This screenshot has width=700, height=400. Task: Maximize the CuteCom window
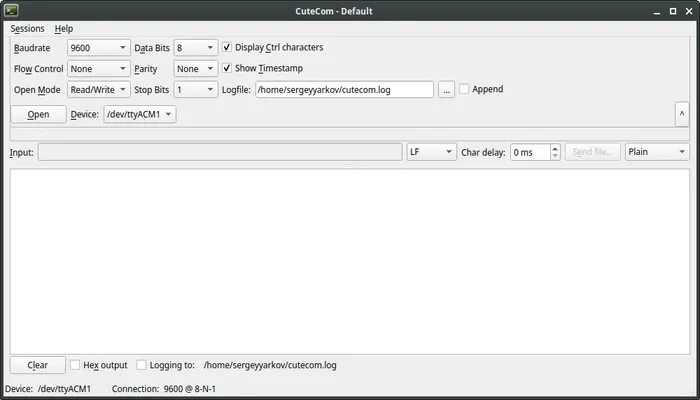pyautogui.click(x=673, y=11)
